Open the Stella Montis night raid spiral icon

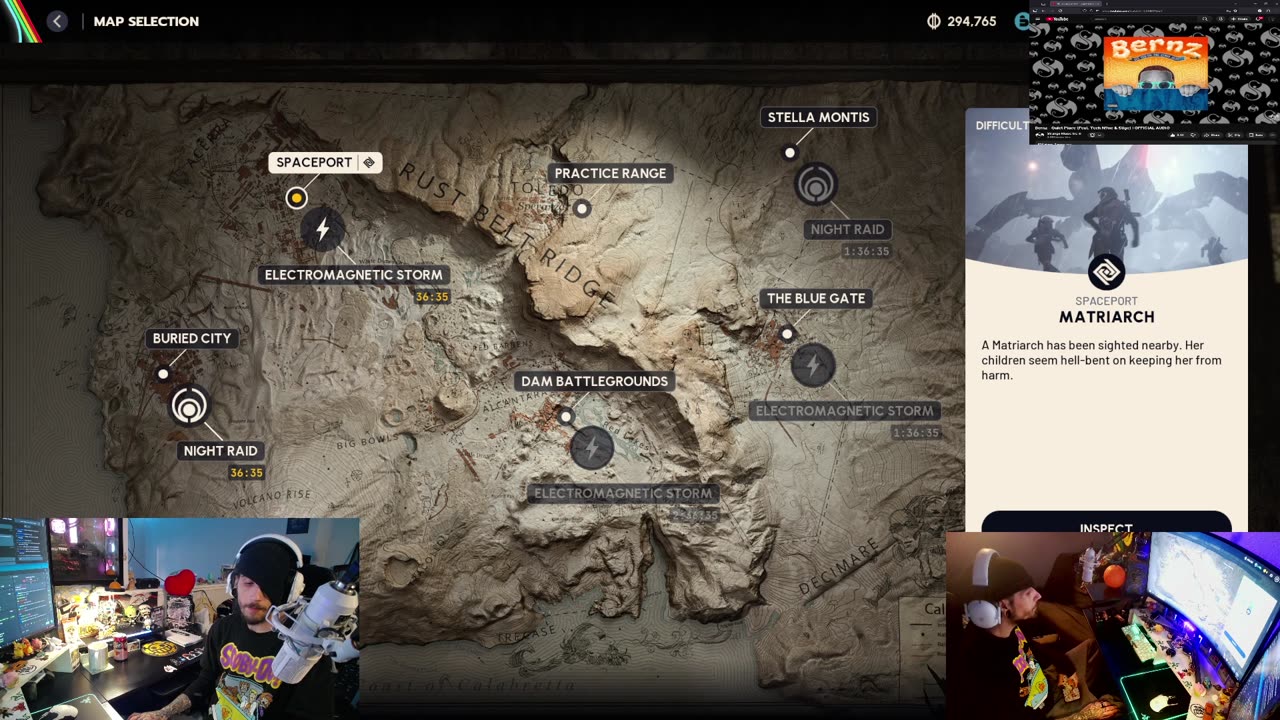click(816, 186)
